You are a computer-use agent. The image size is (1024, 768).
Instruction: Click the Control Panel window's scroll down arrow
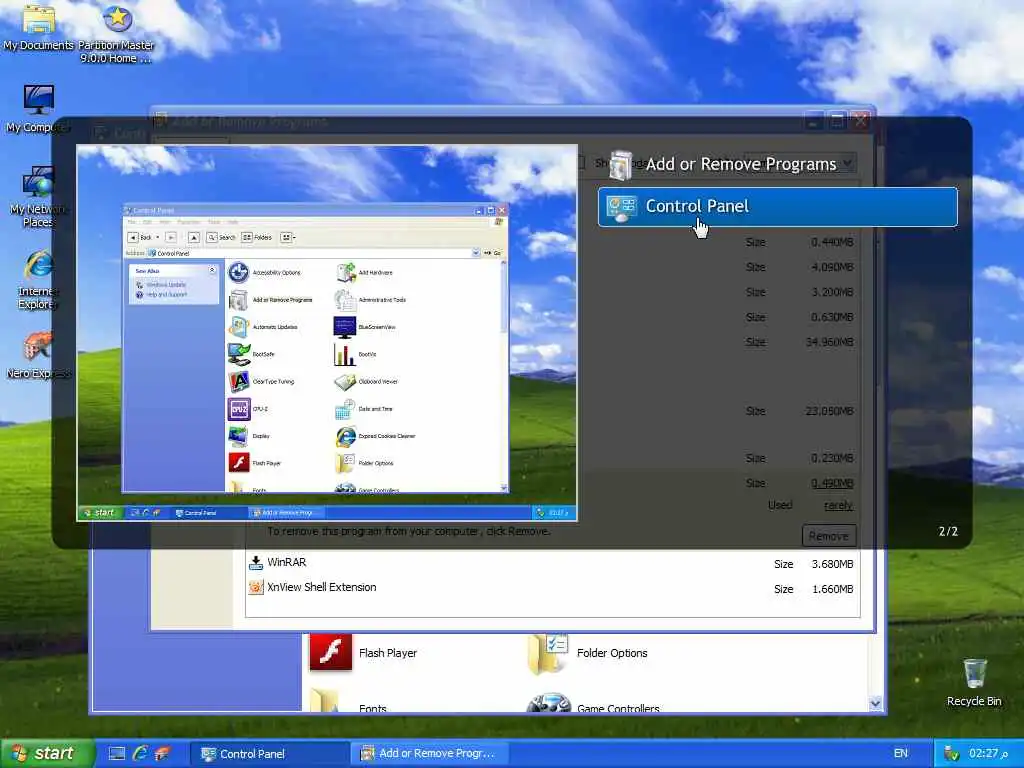click(x=876, y=703)
